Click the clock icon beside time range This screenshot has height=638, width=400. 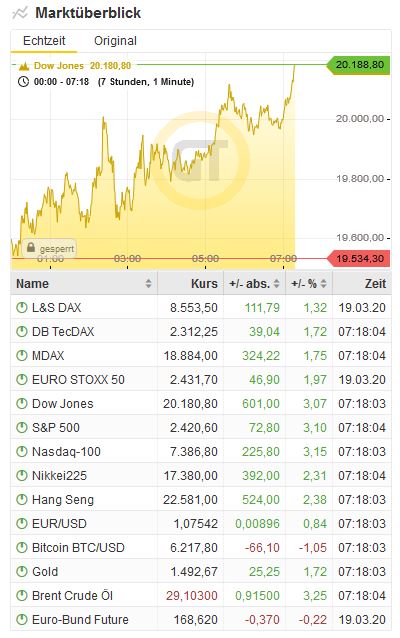24,81
